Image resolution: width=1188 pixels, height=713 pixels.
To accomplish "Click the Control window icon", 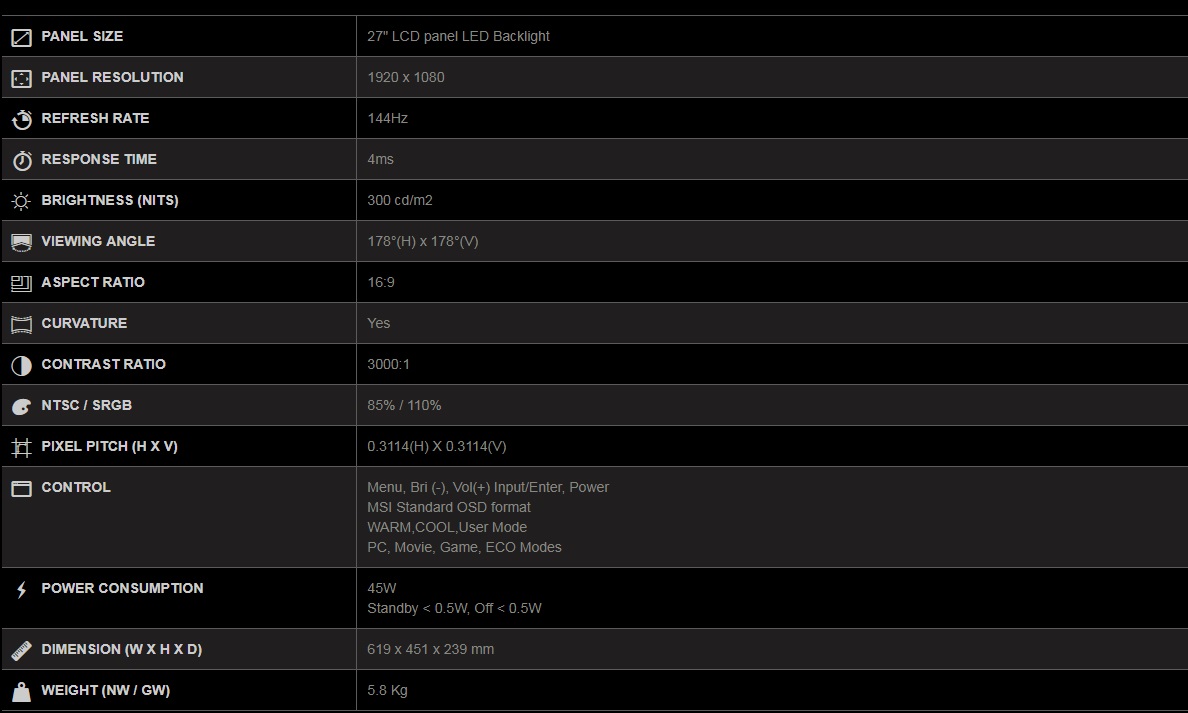I will coord(21,488).
